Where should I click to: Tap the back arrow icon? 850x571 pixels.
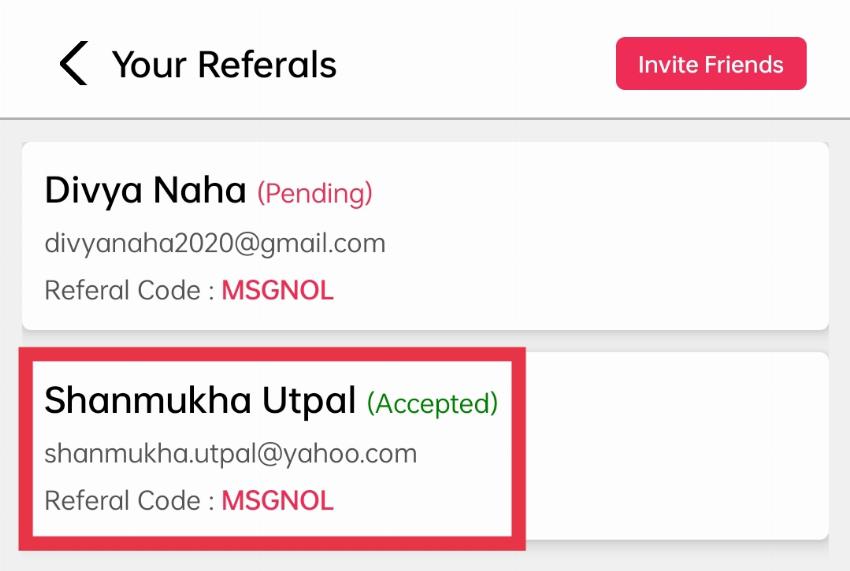[73, 64]
